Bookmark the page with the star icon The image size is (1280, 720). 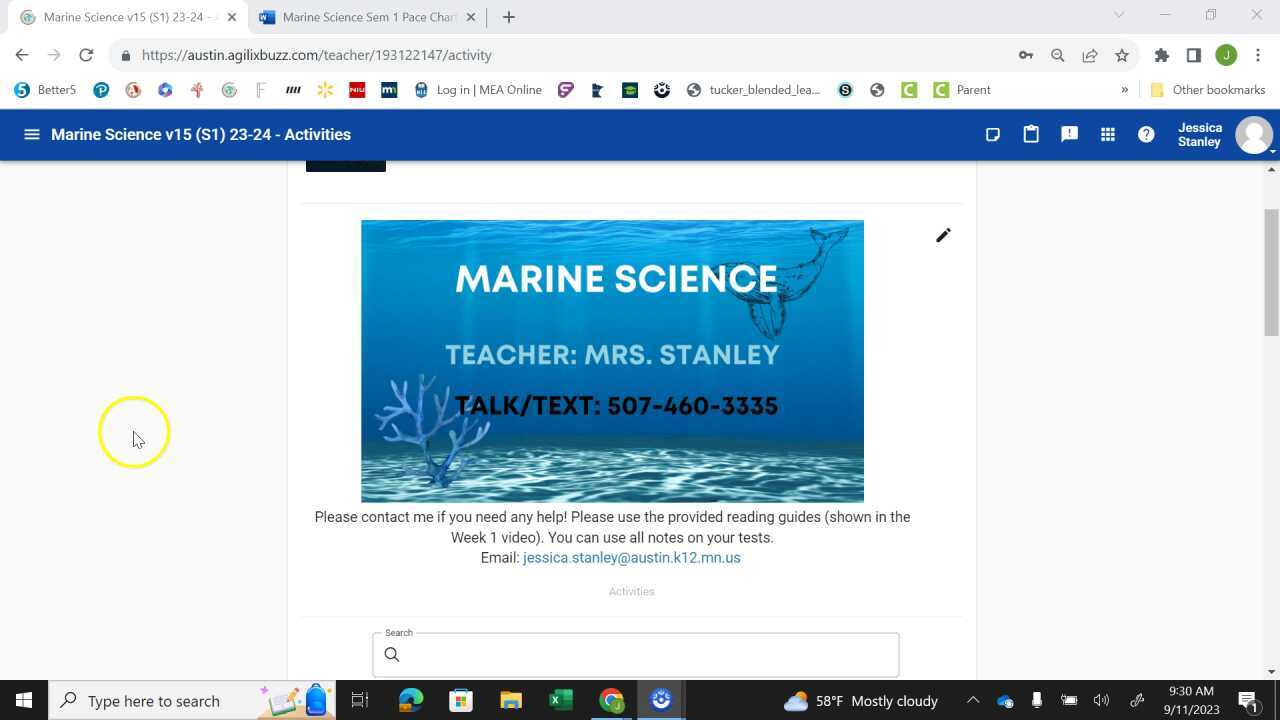coord(1121,55)
